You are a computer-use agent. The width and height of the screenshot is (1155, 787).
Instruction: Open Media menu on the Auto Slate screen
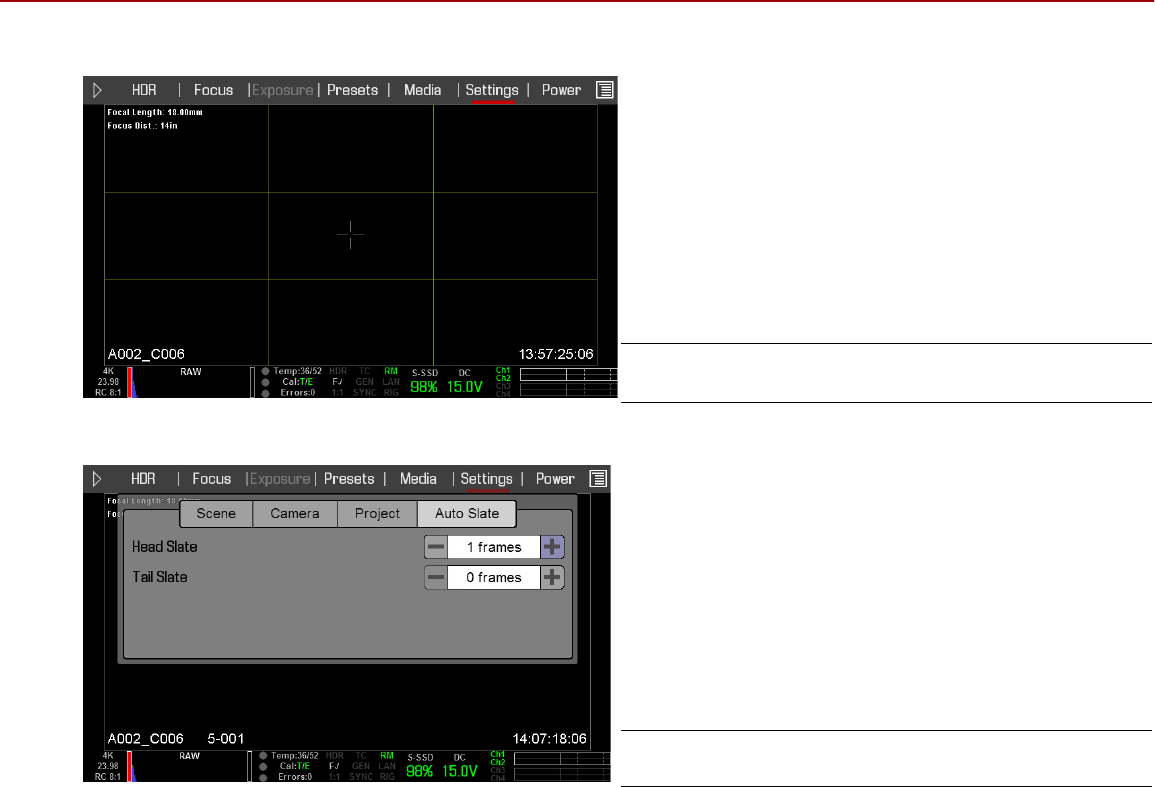tap(418, 479)
